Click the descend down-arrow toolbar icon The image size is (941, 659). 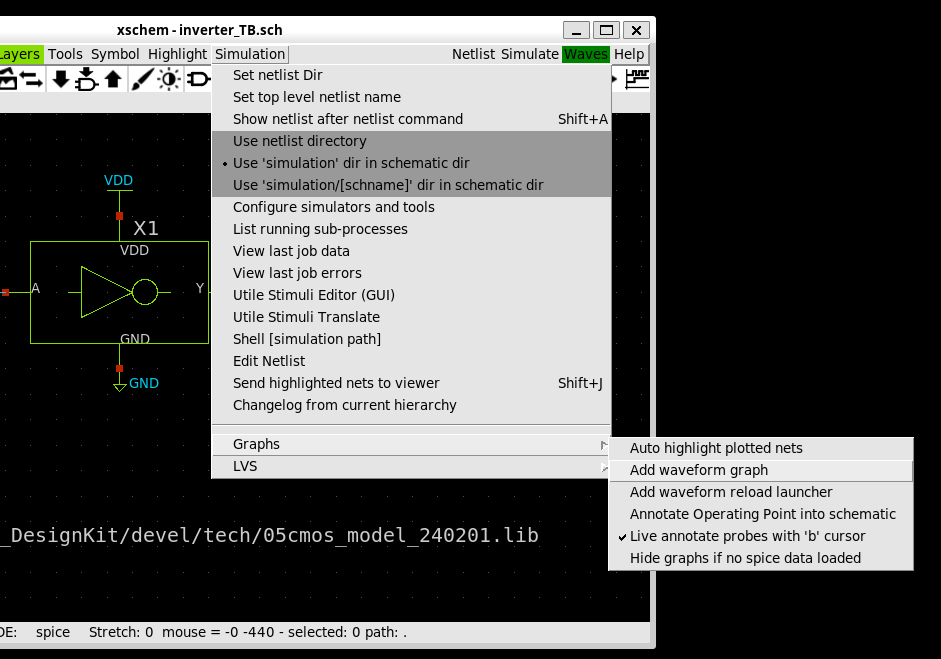[61, 79]
